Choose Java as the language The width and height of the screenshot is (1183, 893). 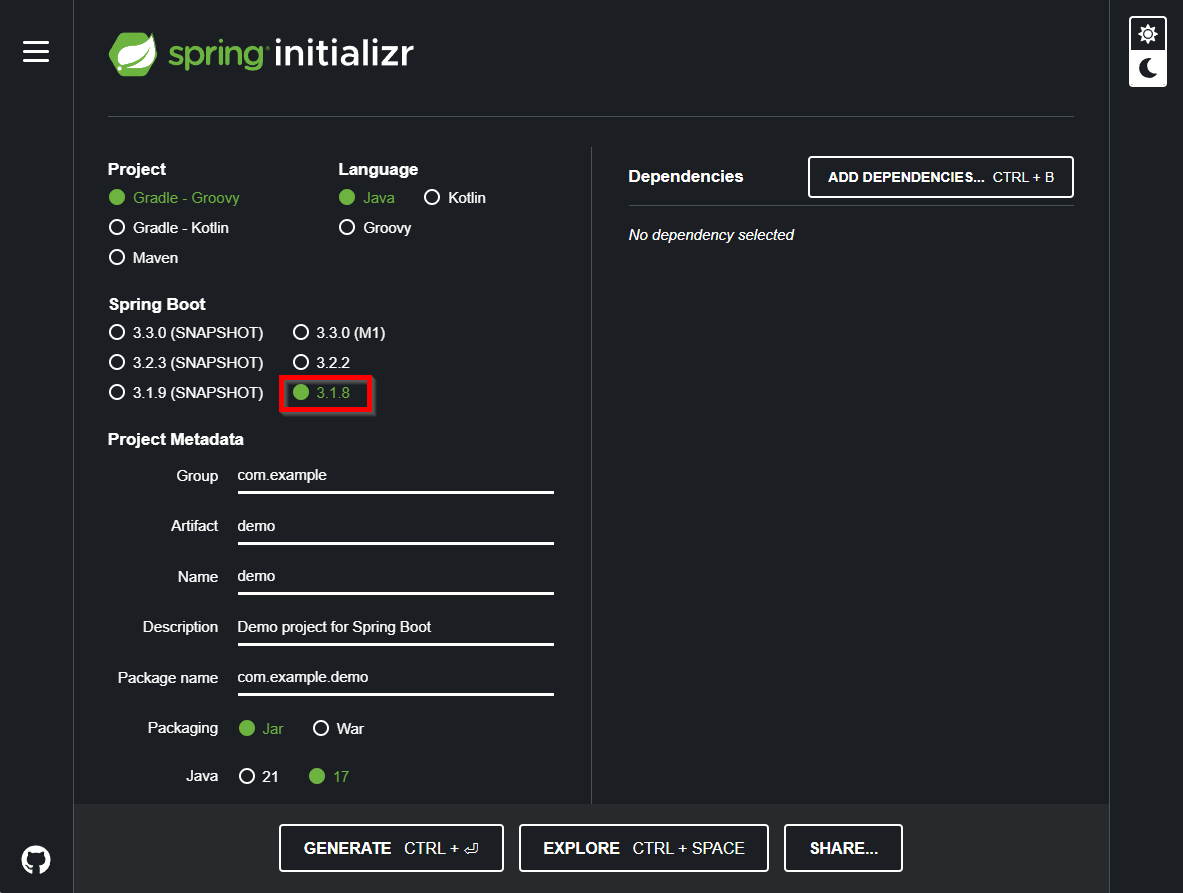(x=367, y=198)
